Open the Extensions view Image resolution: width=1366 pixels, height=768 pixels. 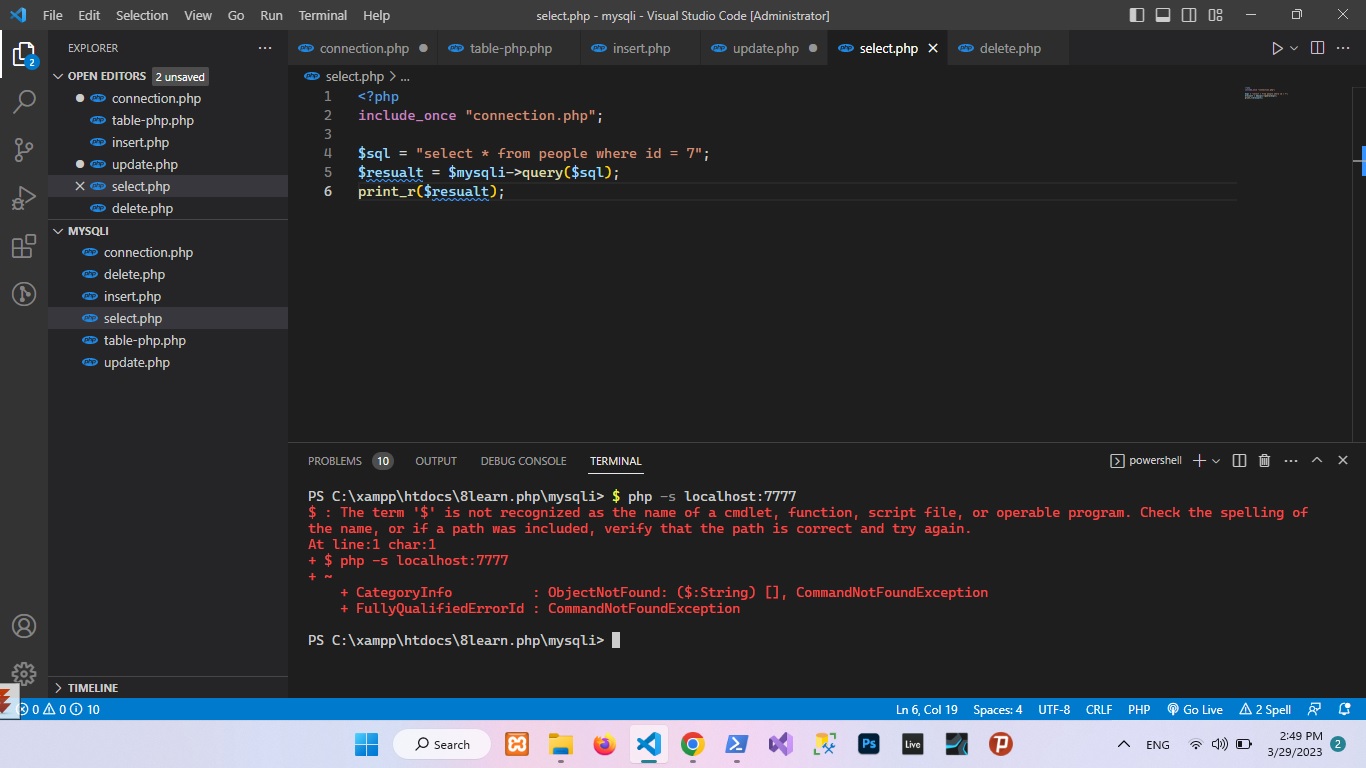pos(24,247)
